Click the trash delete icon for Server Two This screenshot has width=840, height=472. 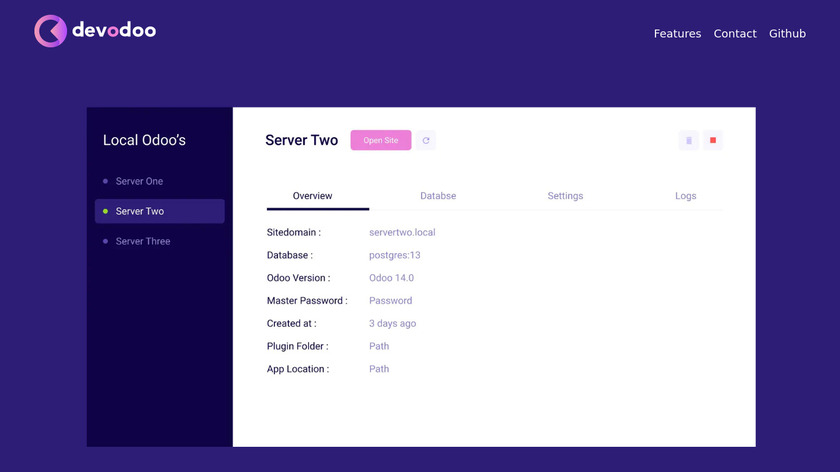[x=689, y=140]
